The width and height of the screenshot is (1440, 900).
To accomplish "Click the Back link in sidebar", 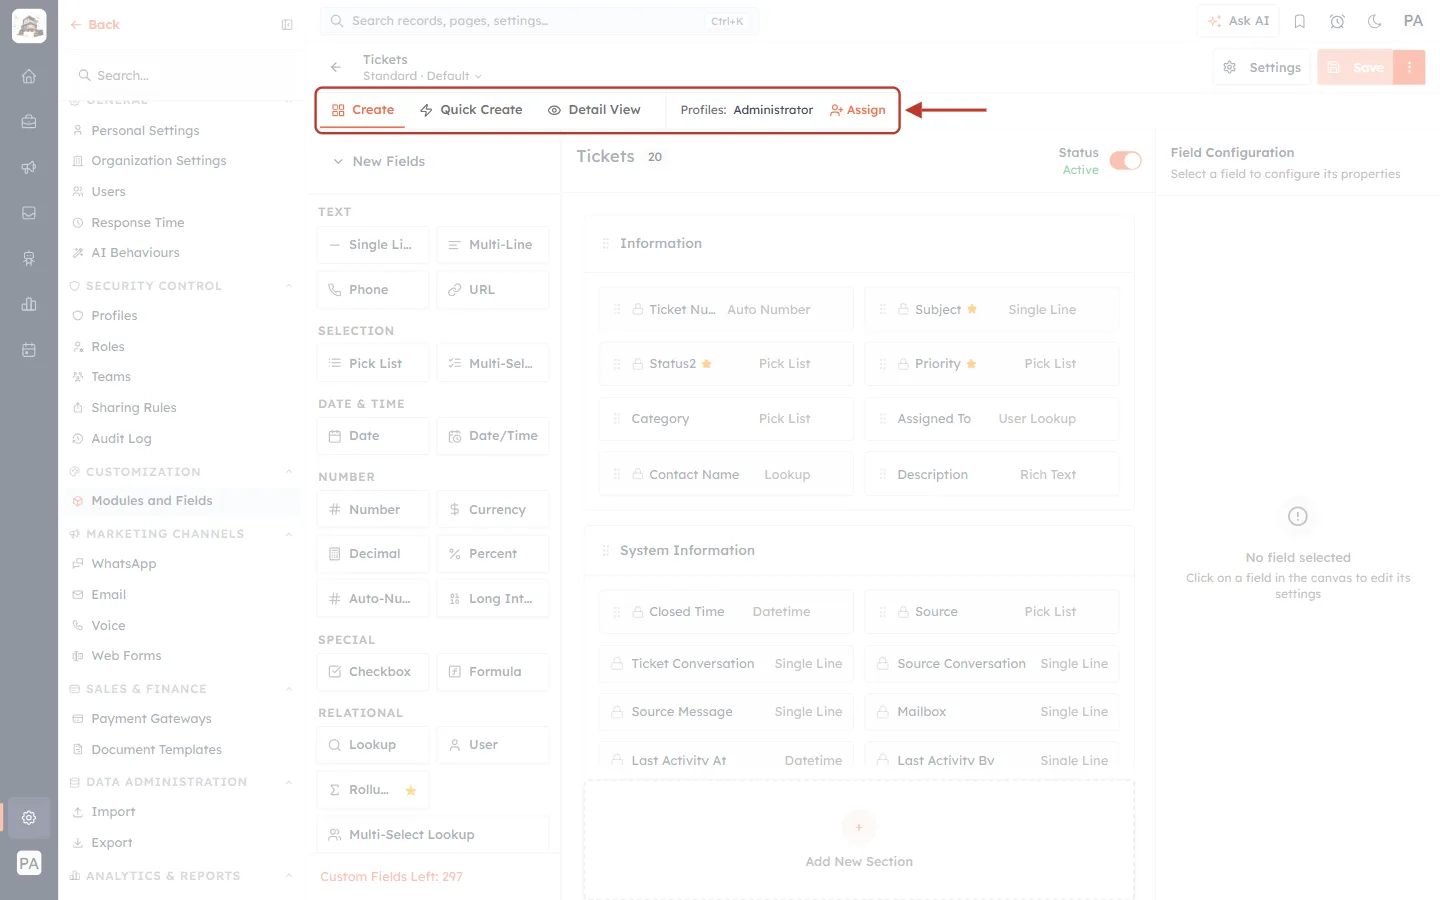I will pos(95,25).
